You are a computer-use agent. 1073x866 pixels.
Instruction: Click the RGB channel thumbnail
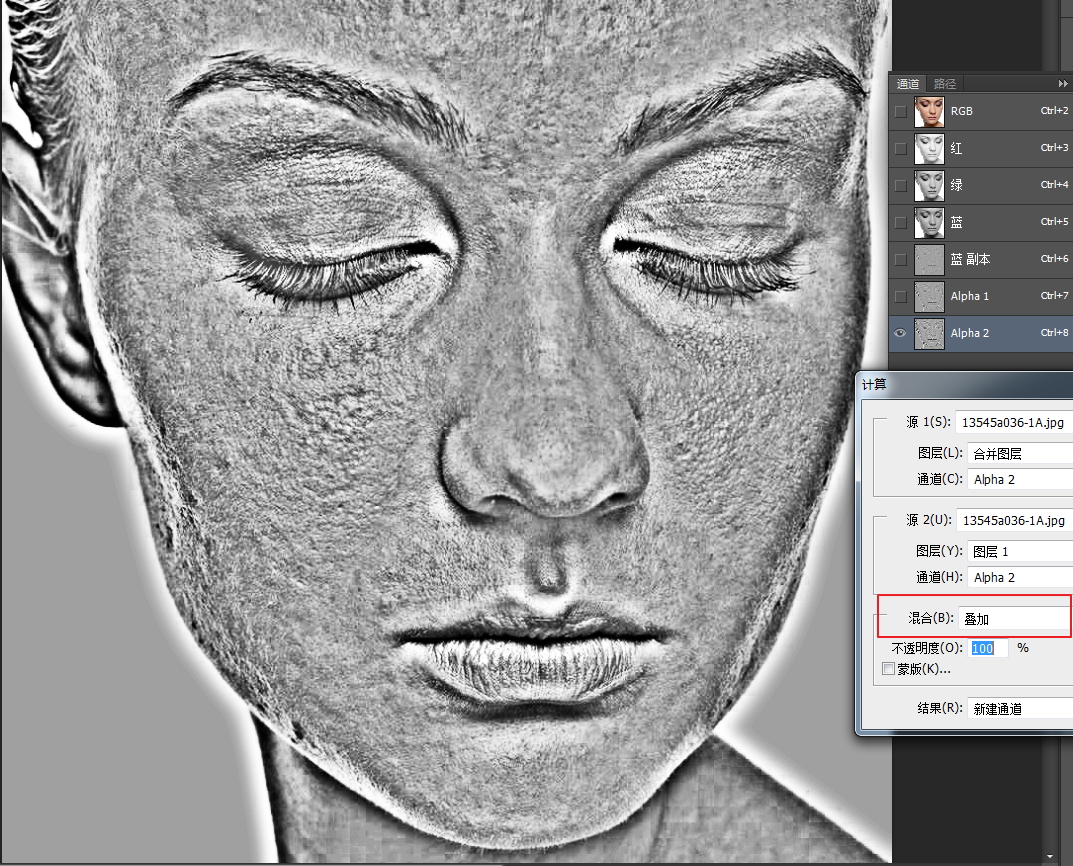(929, 111)
